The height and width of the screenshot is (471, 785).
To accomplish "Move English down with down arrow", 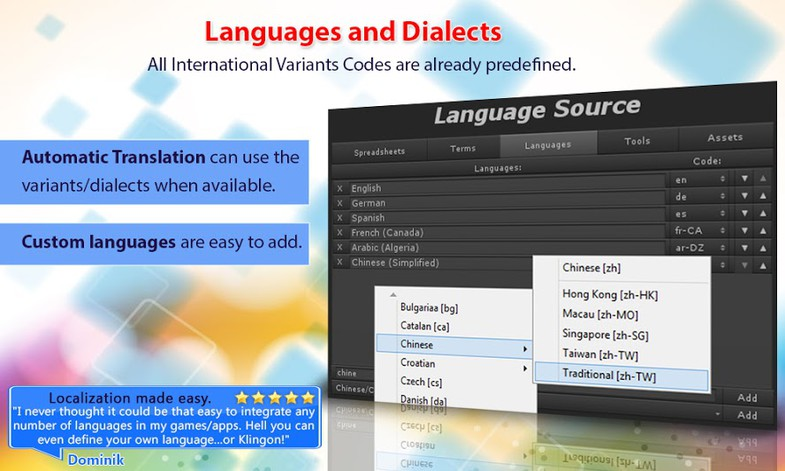I will (744, 179).
